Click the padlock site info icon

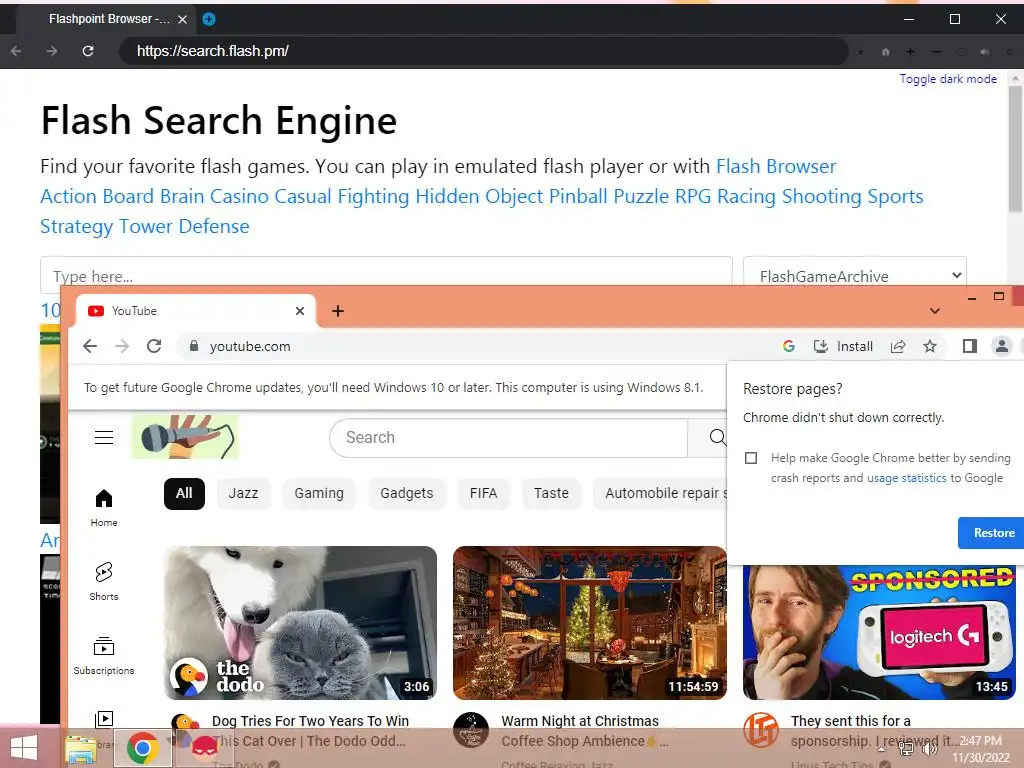click(193, 346)
